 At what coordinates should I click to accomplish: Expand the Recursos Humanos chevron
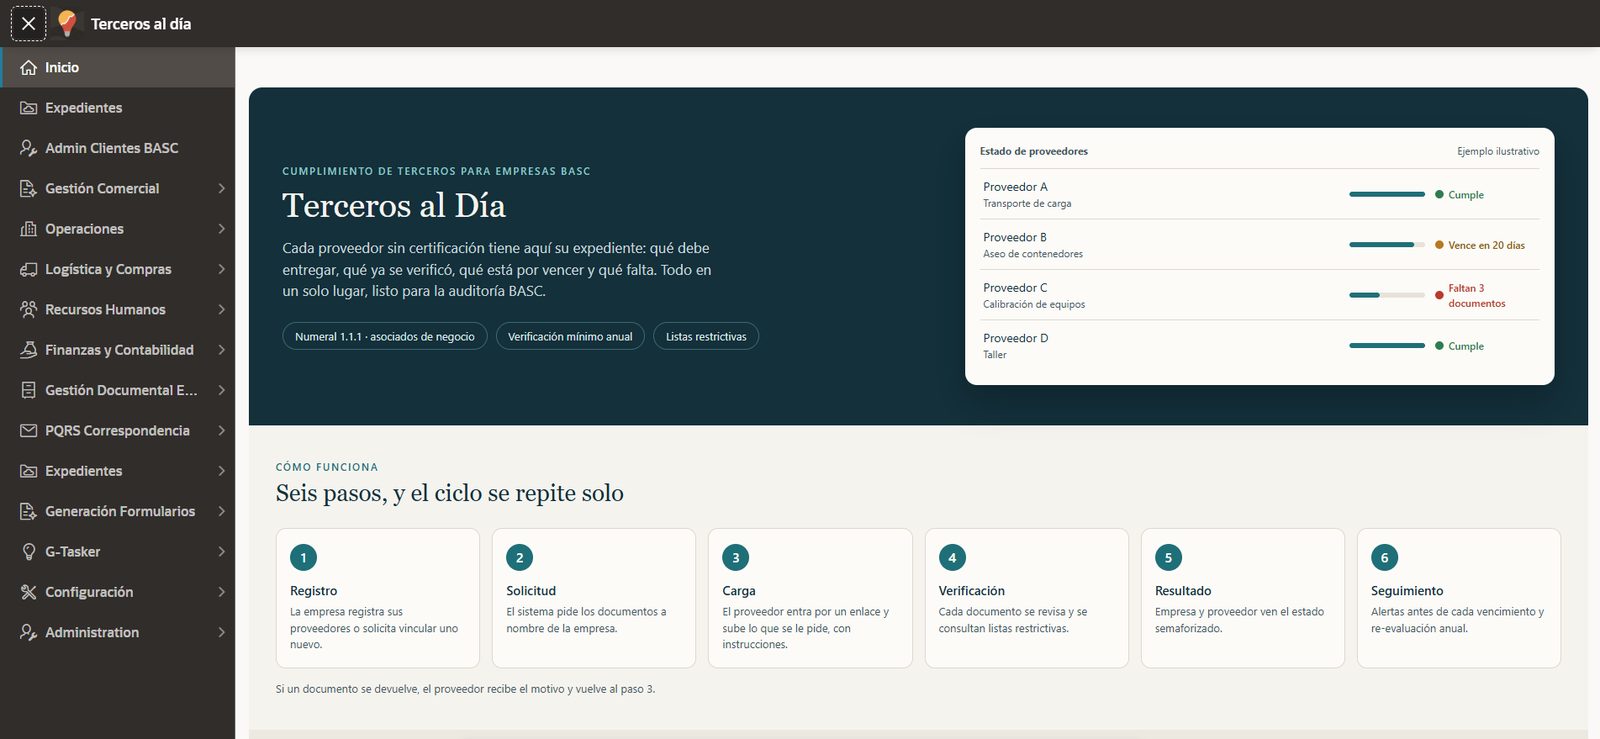coord(221,309)
